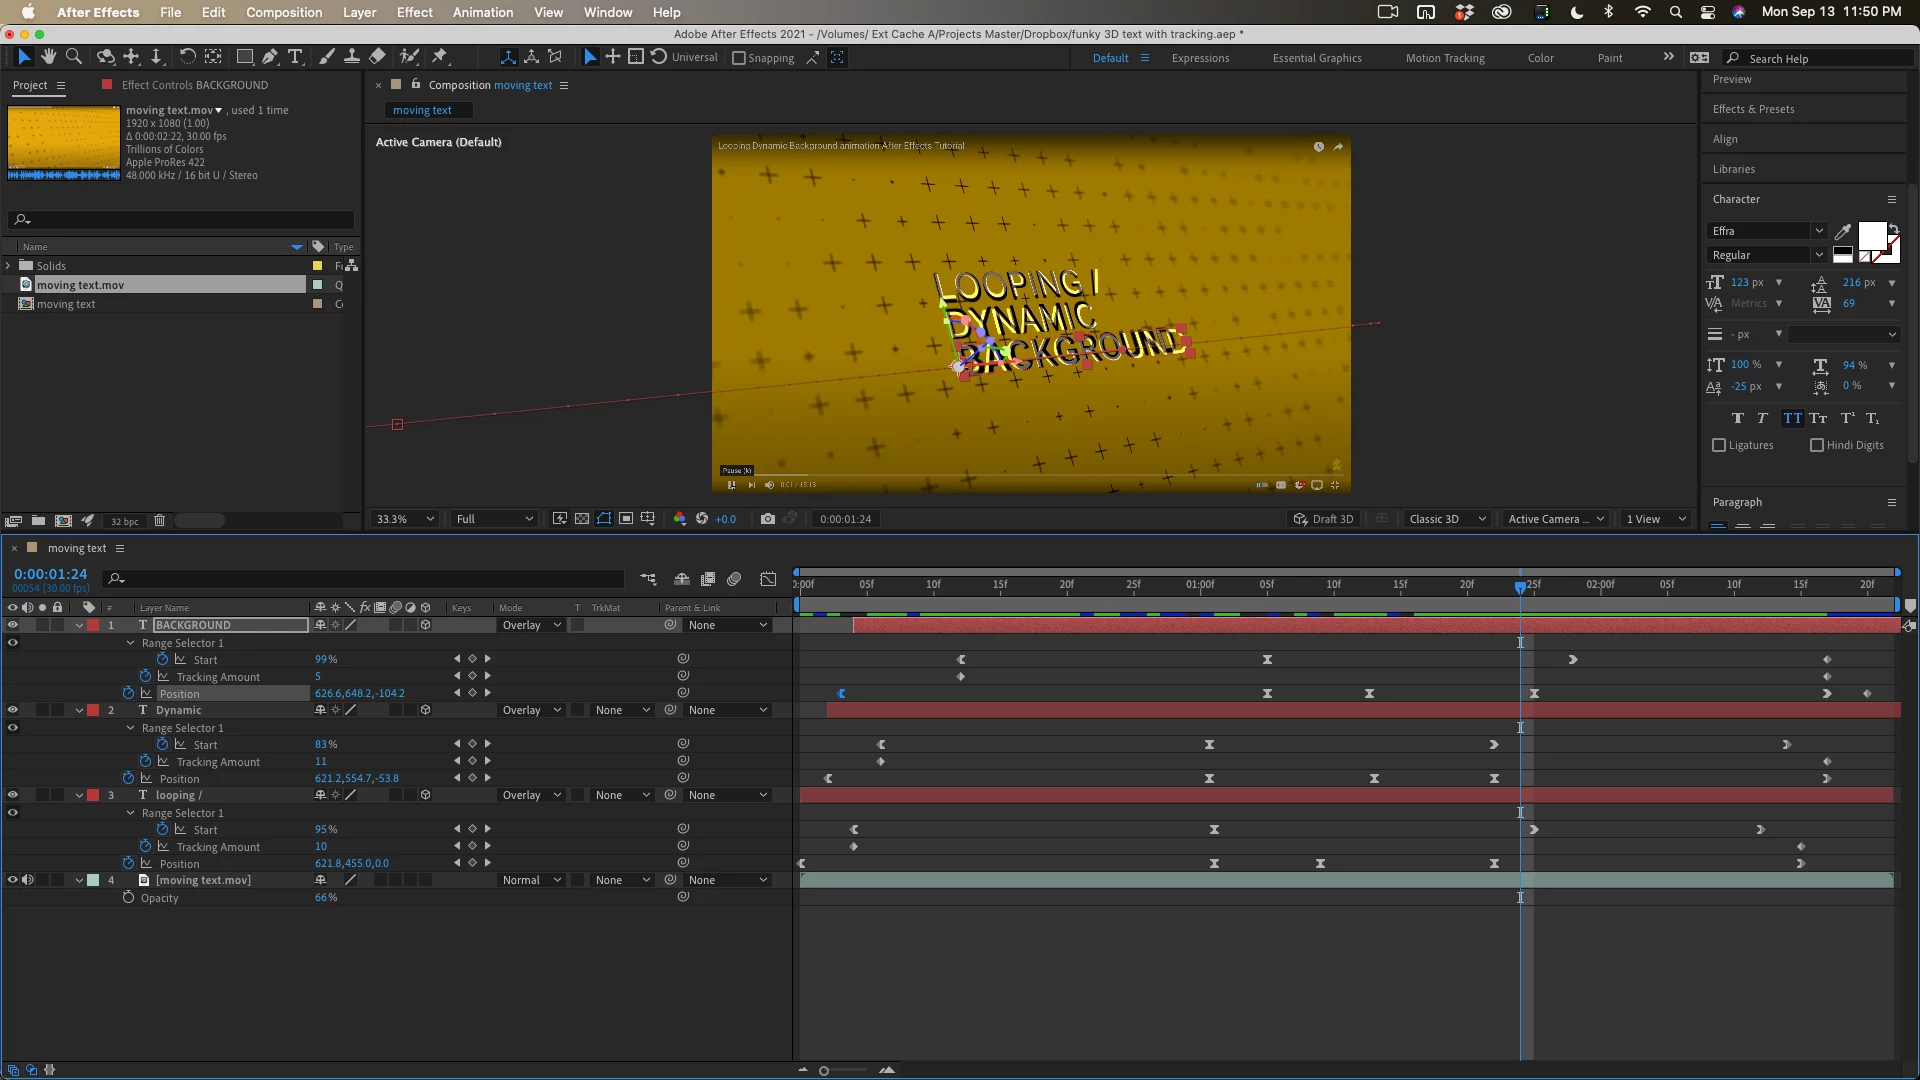Toggle the Position stopwatch on BACKGROUND layer
The width and height of the screenshot is (1920, 1080).
pos(128,693)
